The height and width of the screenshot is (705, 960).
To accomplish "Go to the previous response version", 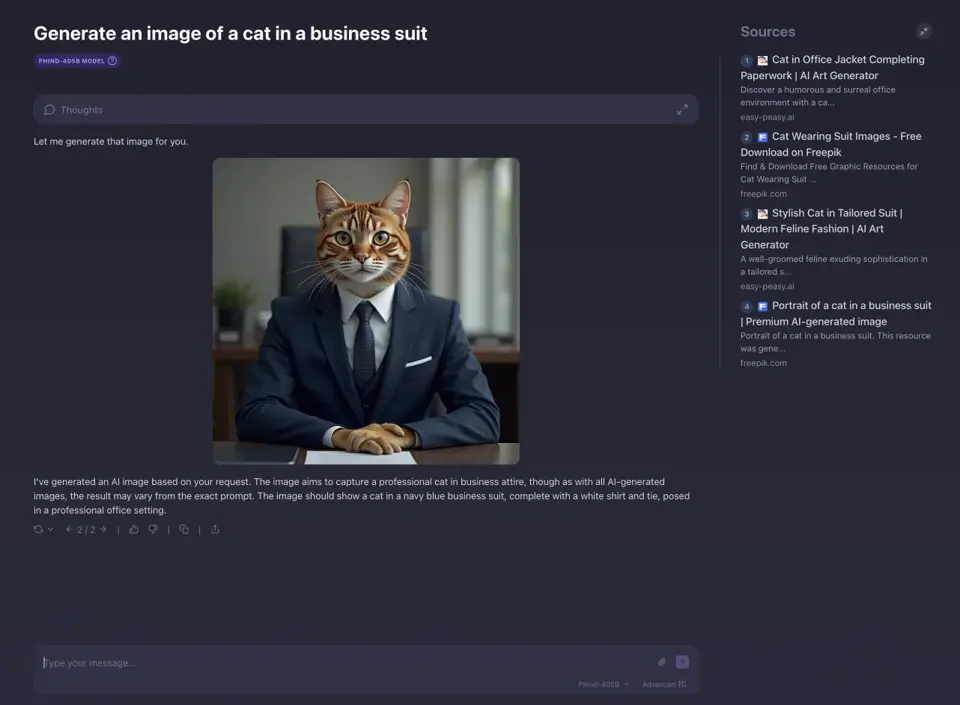I will tap(69, 529).
